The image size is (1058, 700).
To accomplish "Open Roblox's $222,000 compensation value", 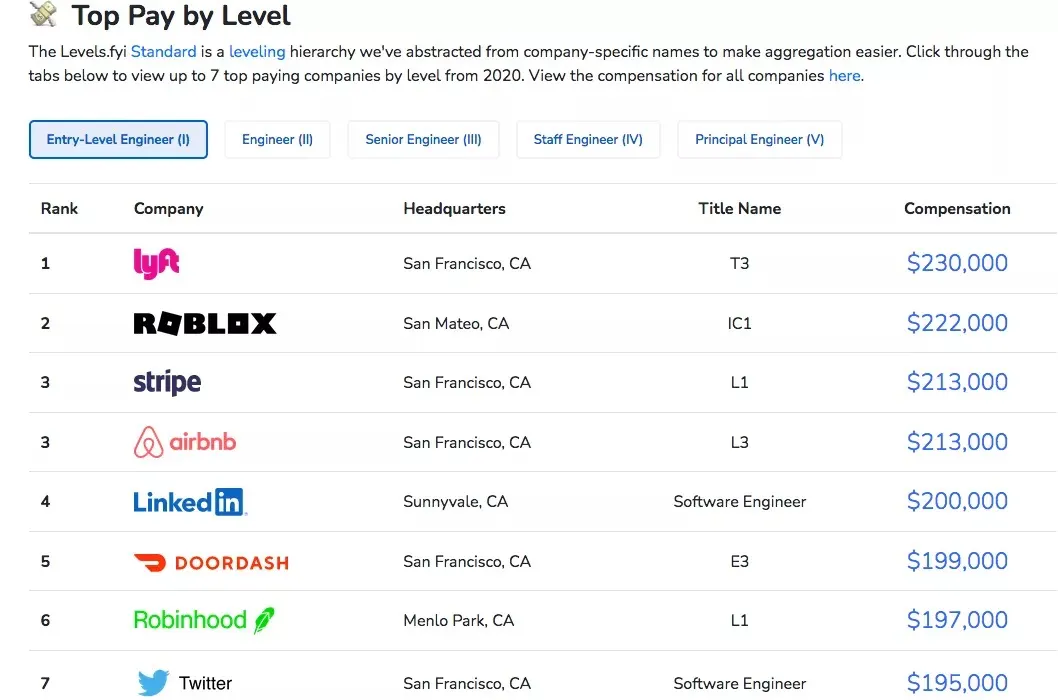I will (x=957, y=323).
